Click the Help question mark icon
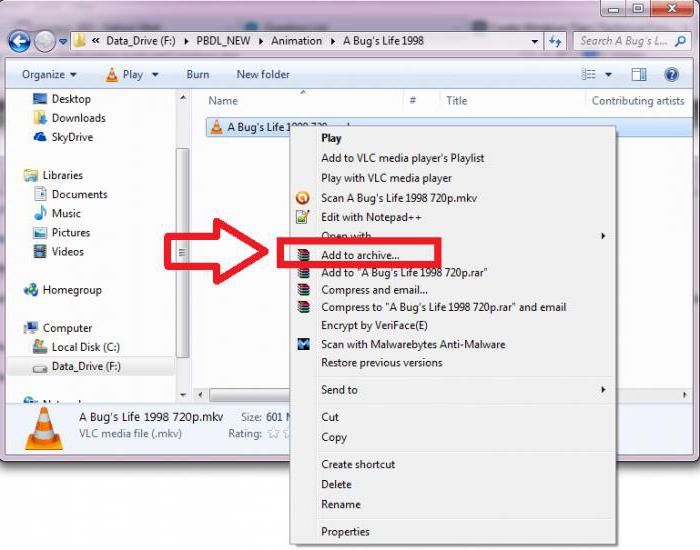The width and height of the screenshot is (700, 550). (x=671, y=75)
